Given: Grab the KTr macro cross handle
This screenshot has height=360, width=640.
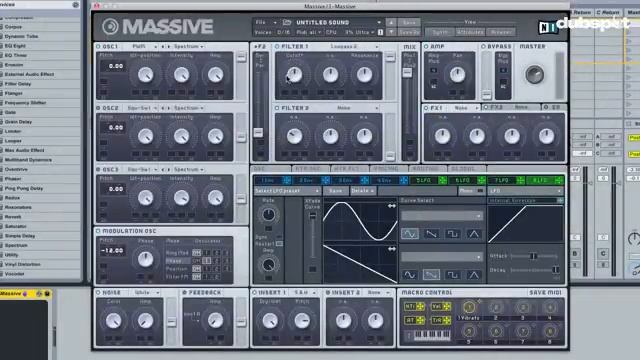Looking at the screenshot, I should [x=420, y=307].
